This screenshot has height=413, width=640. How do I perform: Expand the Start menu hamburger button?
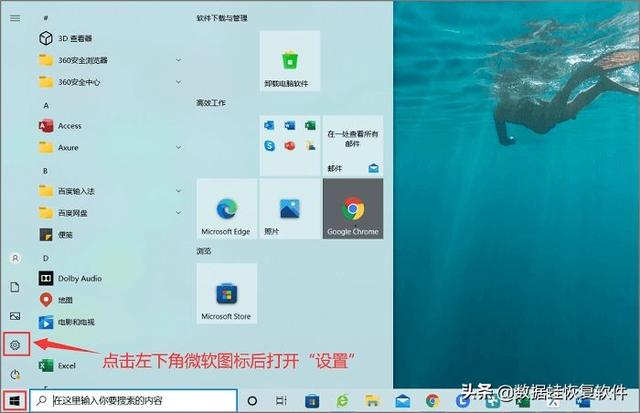pos(15,18)
